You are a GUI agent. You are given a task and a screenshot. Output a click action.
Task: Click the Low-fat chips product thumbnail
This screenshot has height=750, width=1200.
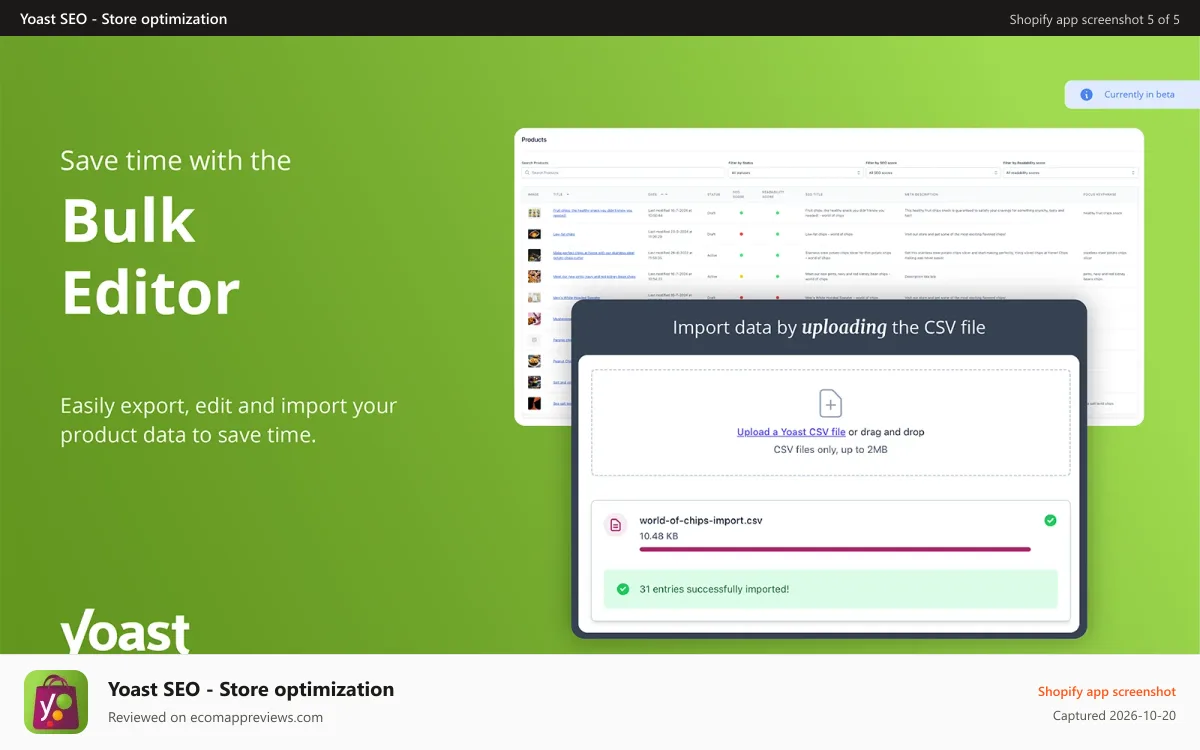point(534,234)
